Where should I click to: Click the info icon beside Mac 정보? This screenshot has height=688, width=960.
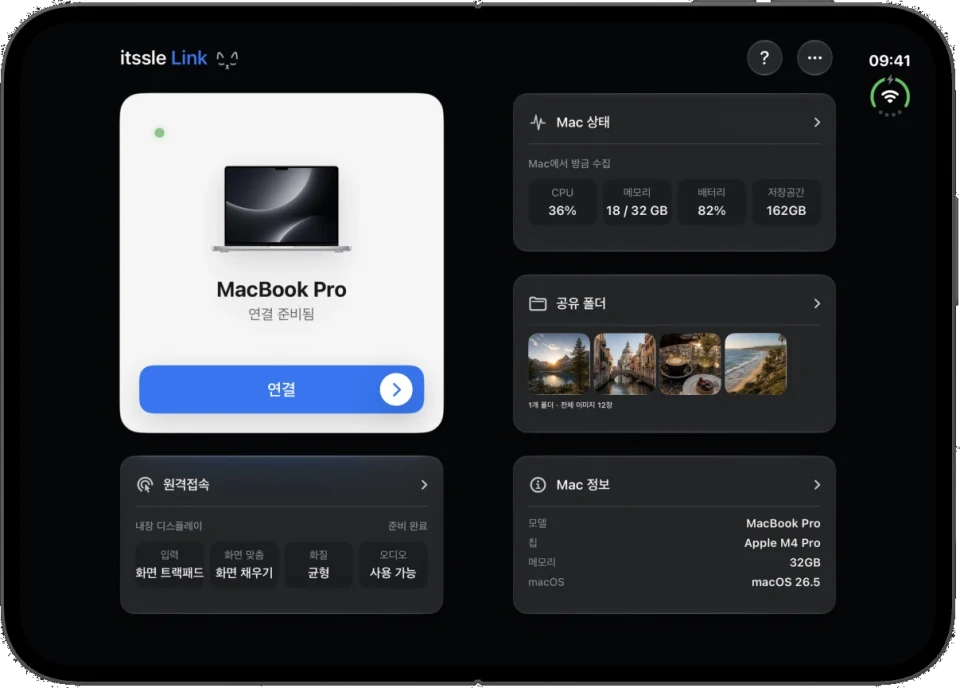point(538,485)
